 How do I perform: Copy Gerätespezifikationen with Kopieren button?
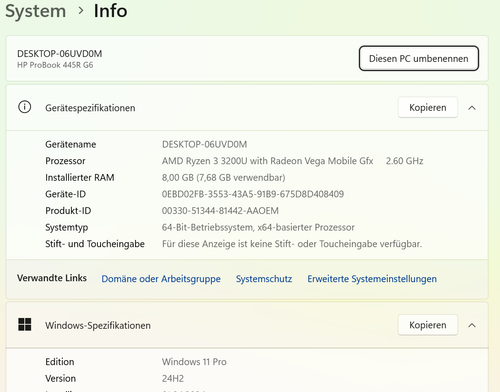coord(428,107)
